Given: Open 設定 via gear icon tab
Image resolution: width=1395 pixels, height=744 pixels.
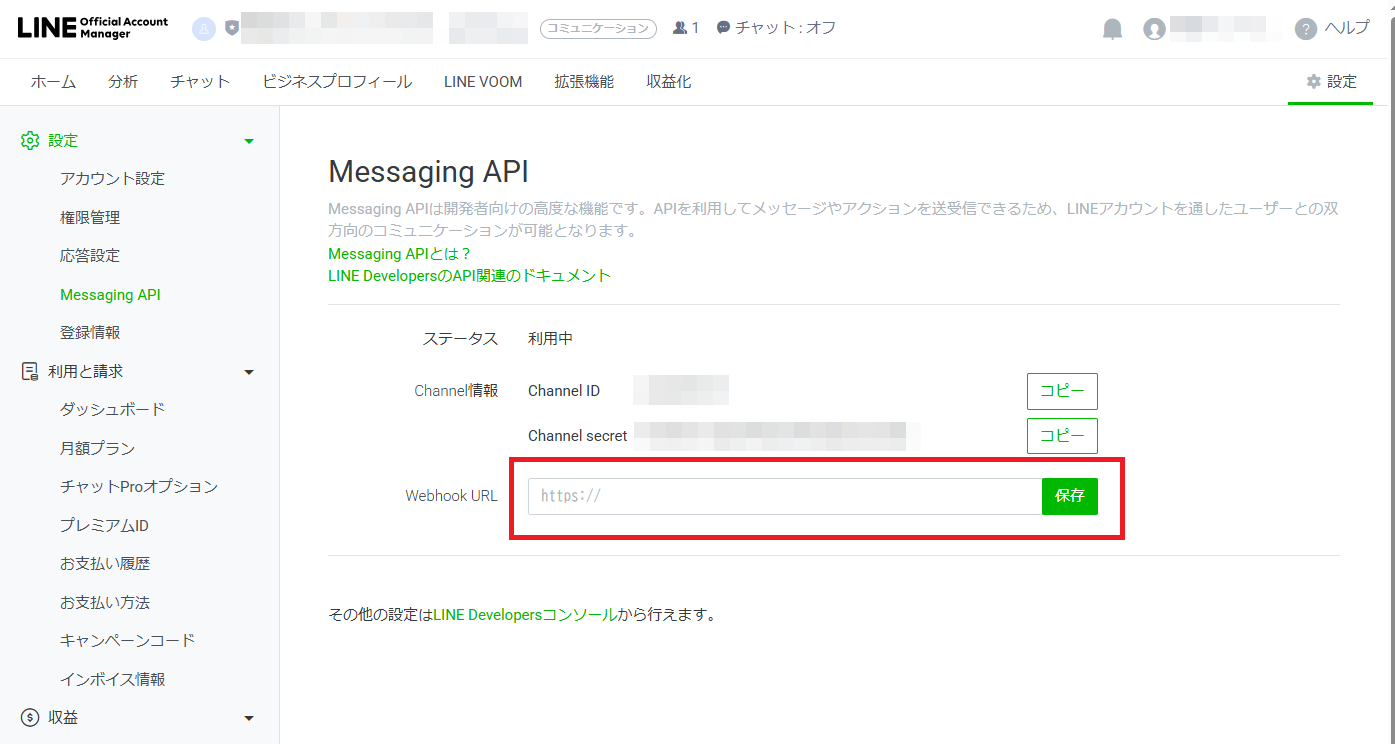Looking at the screenshot, I should click(1331, 82).
